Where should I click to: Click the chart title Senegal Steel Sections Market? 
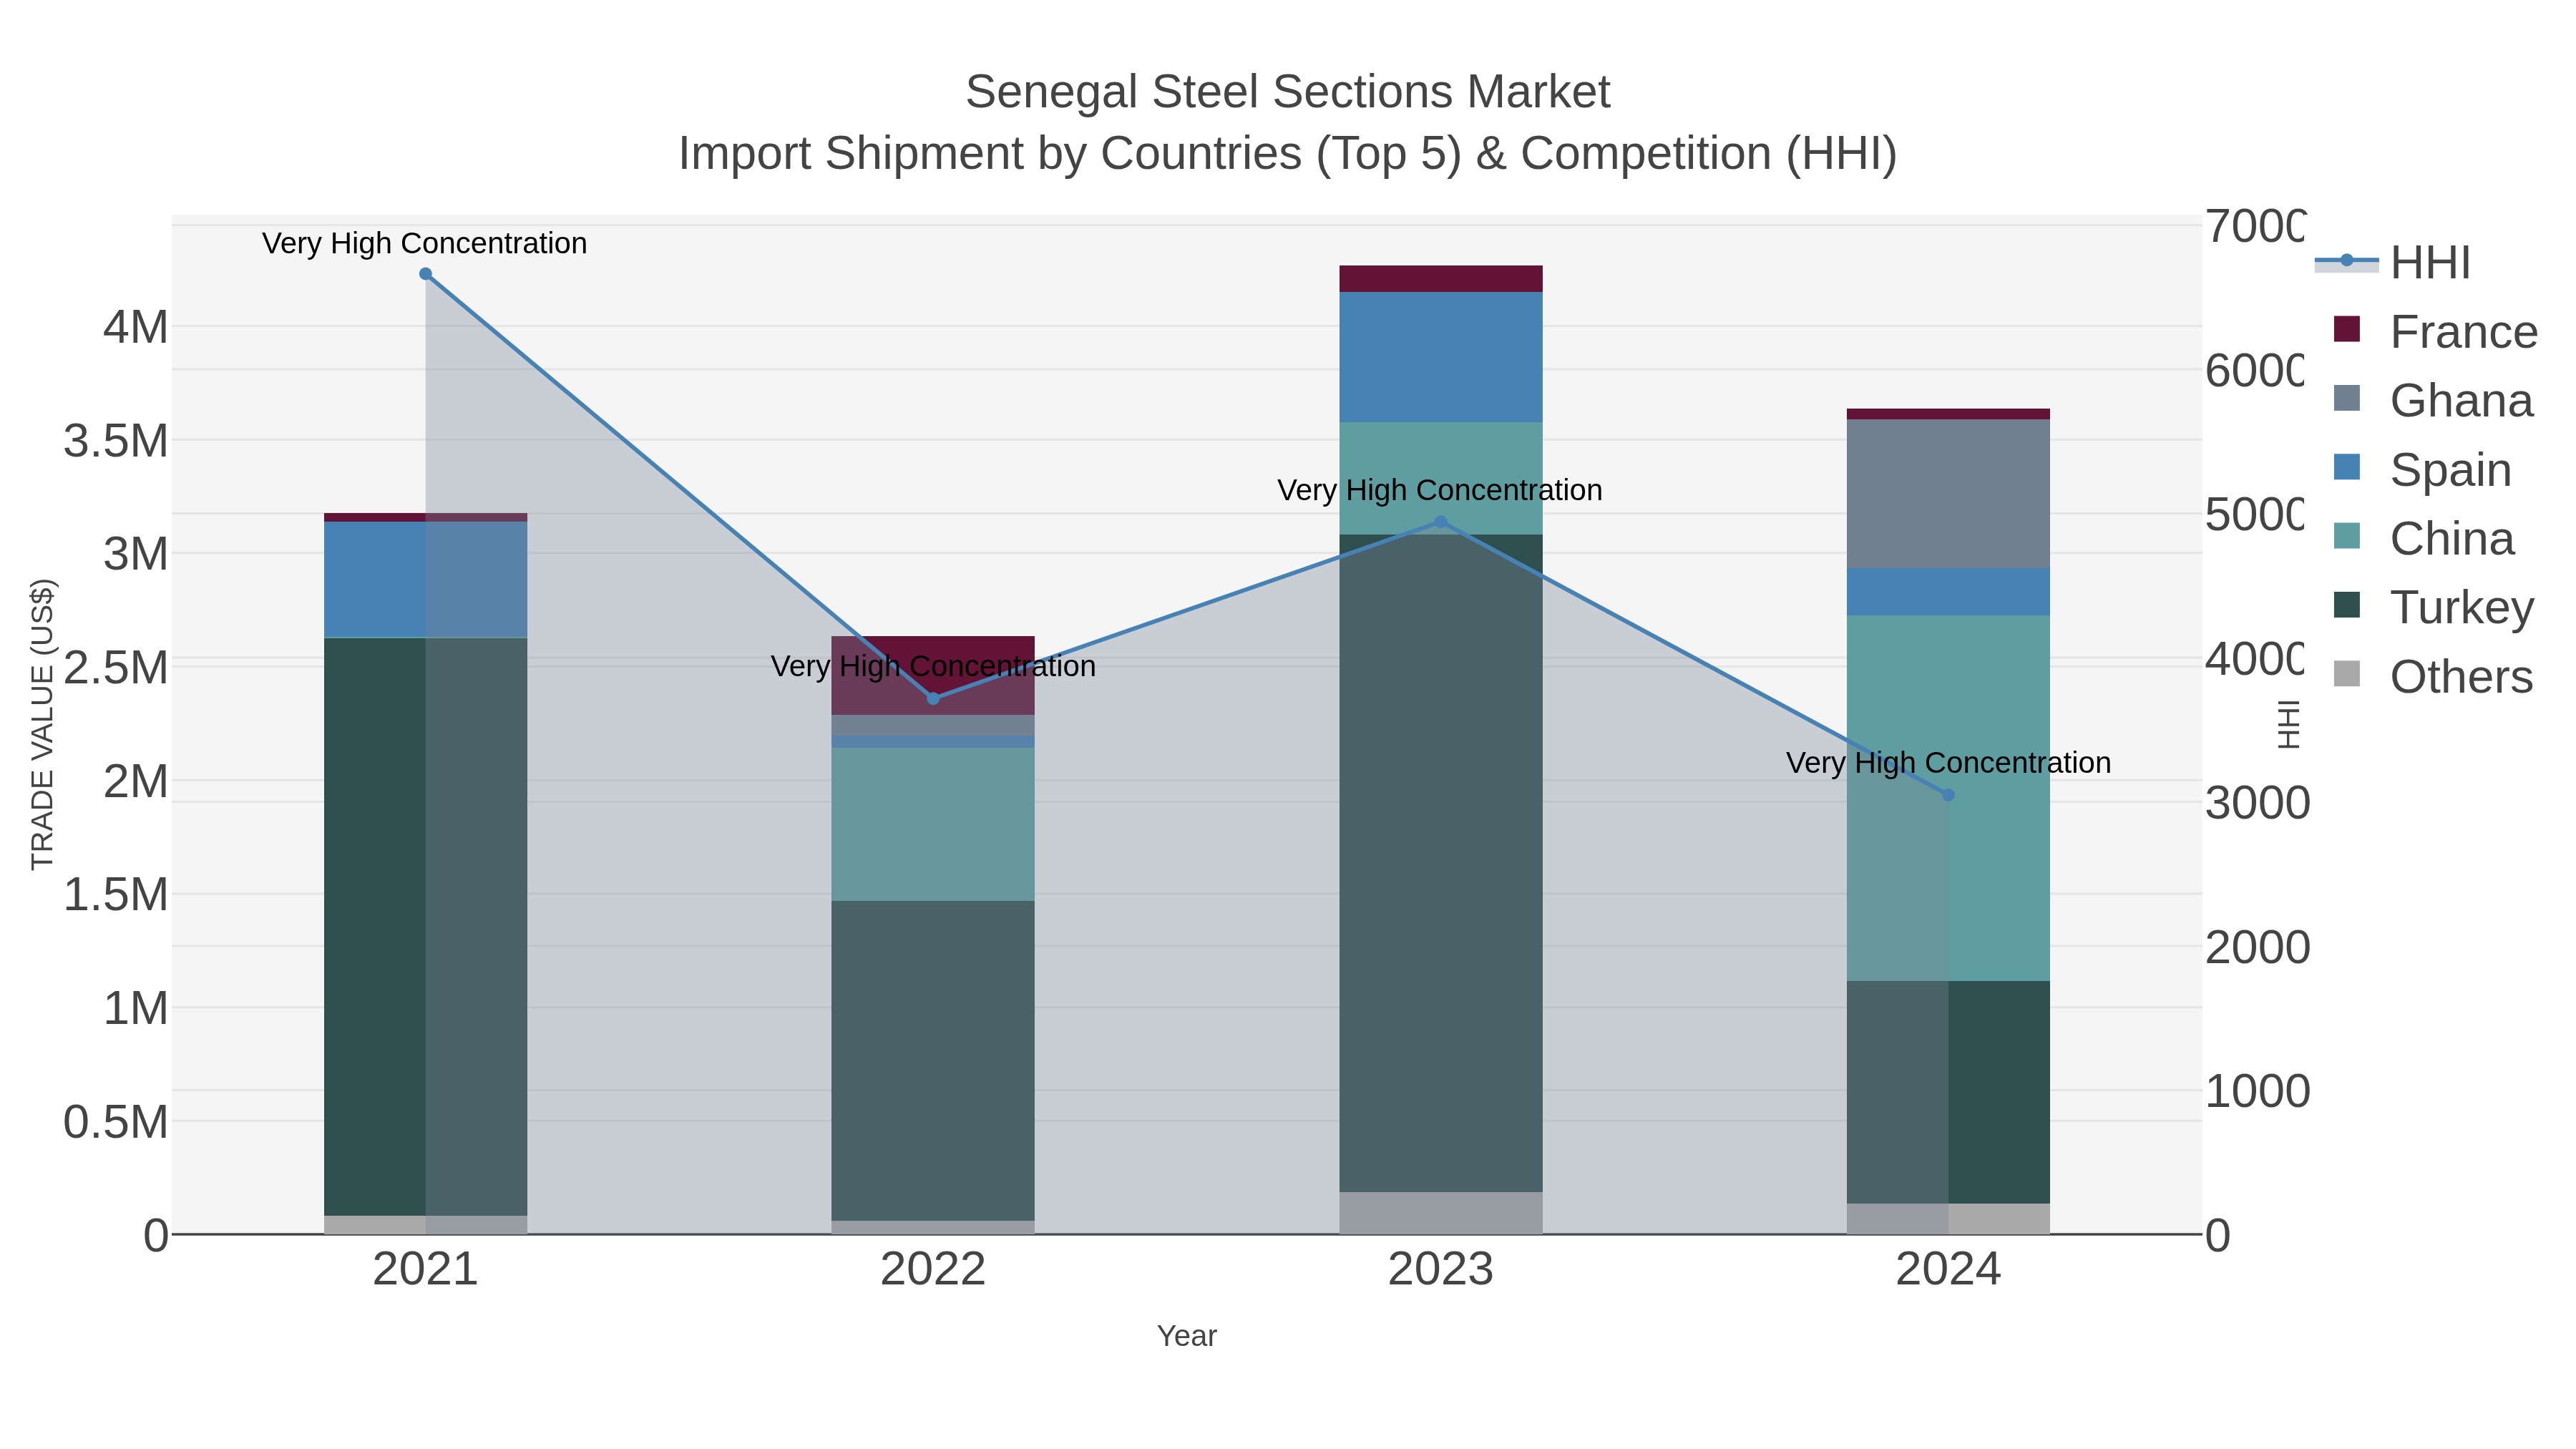[1288, 92]
